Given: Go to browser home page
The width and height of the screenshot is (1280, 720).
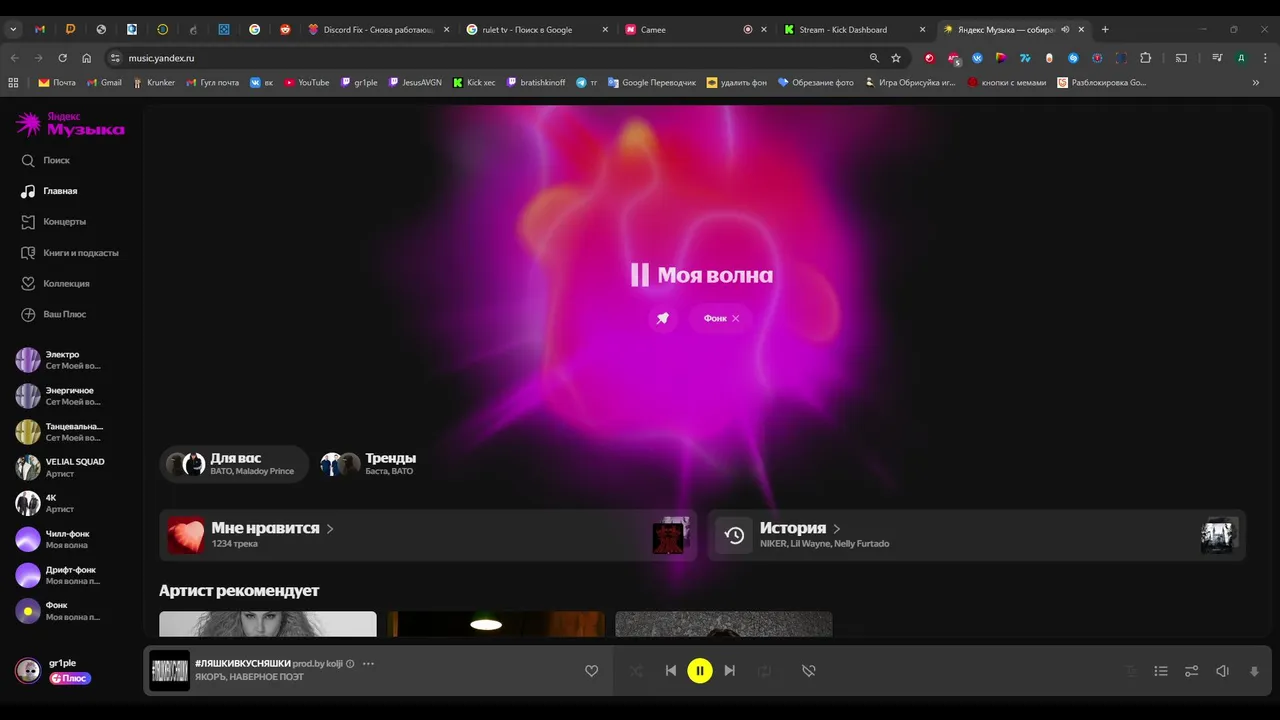Looking at the screenshot, I should pyautogui.click(x=86, y=58).
